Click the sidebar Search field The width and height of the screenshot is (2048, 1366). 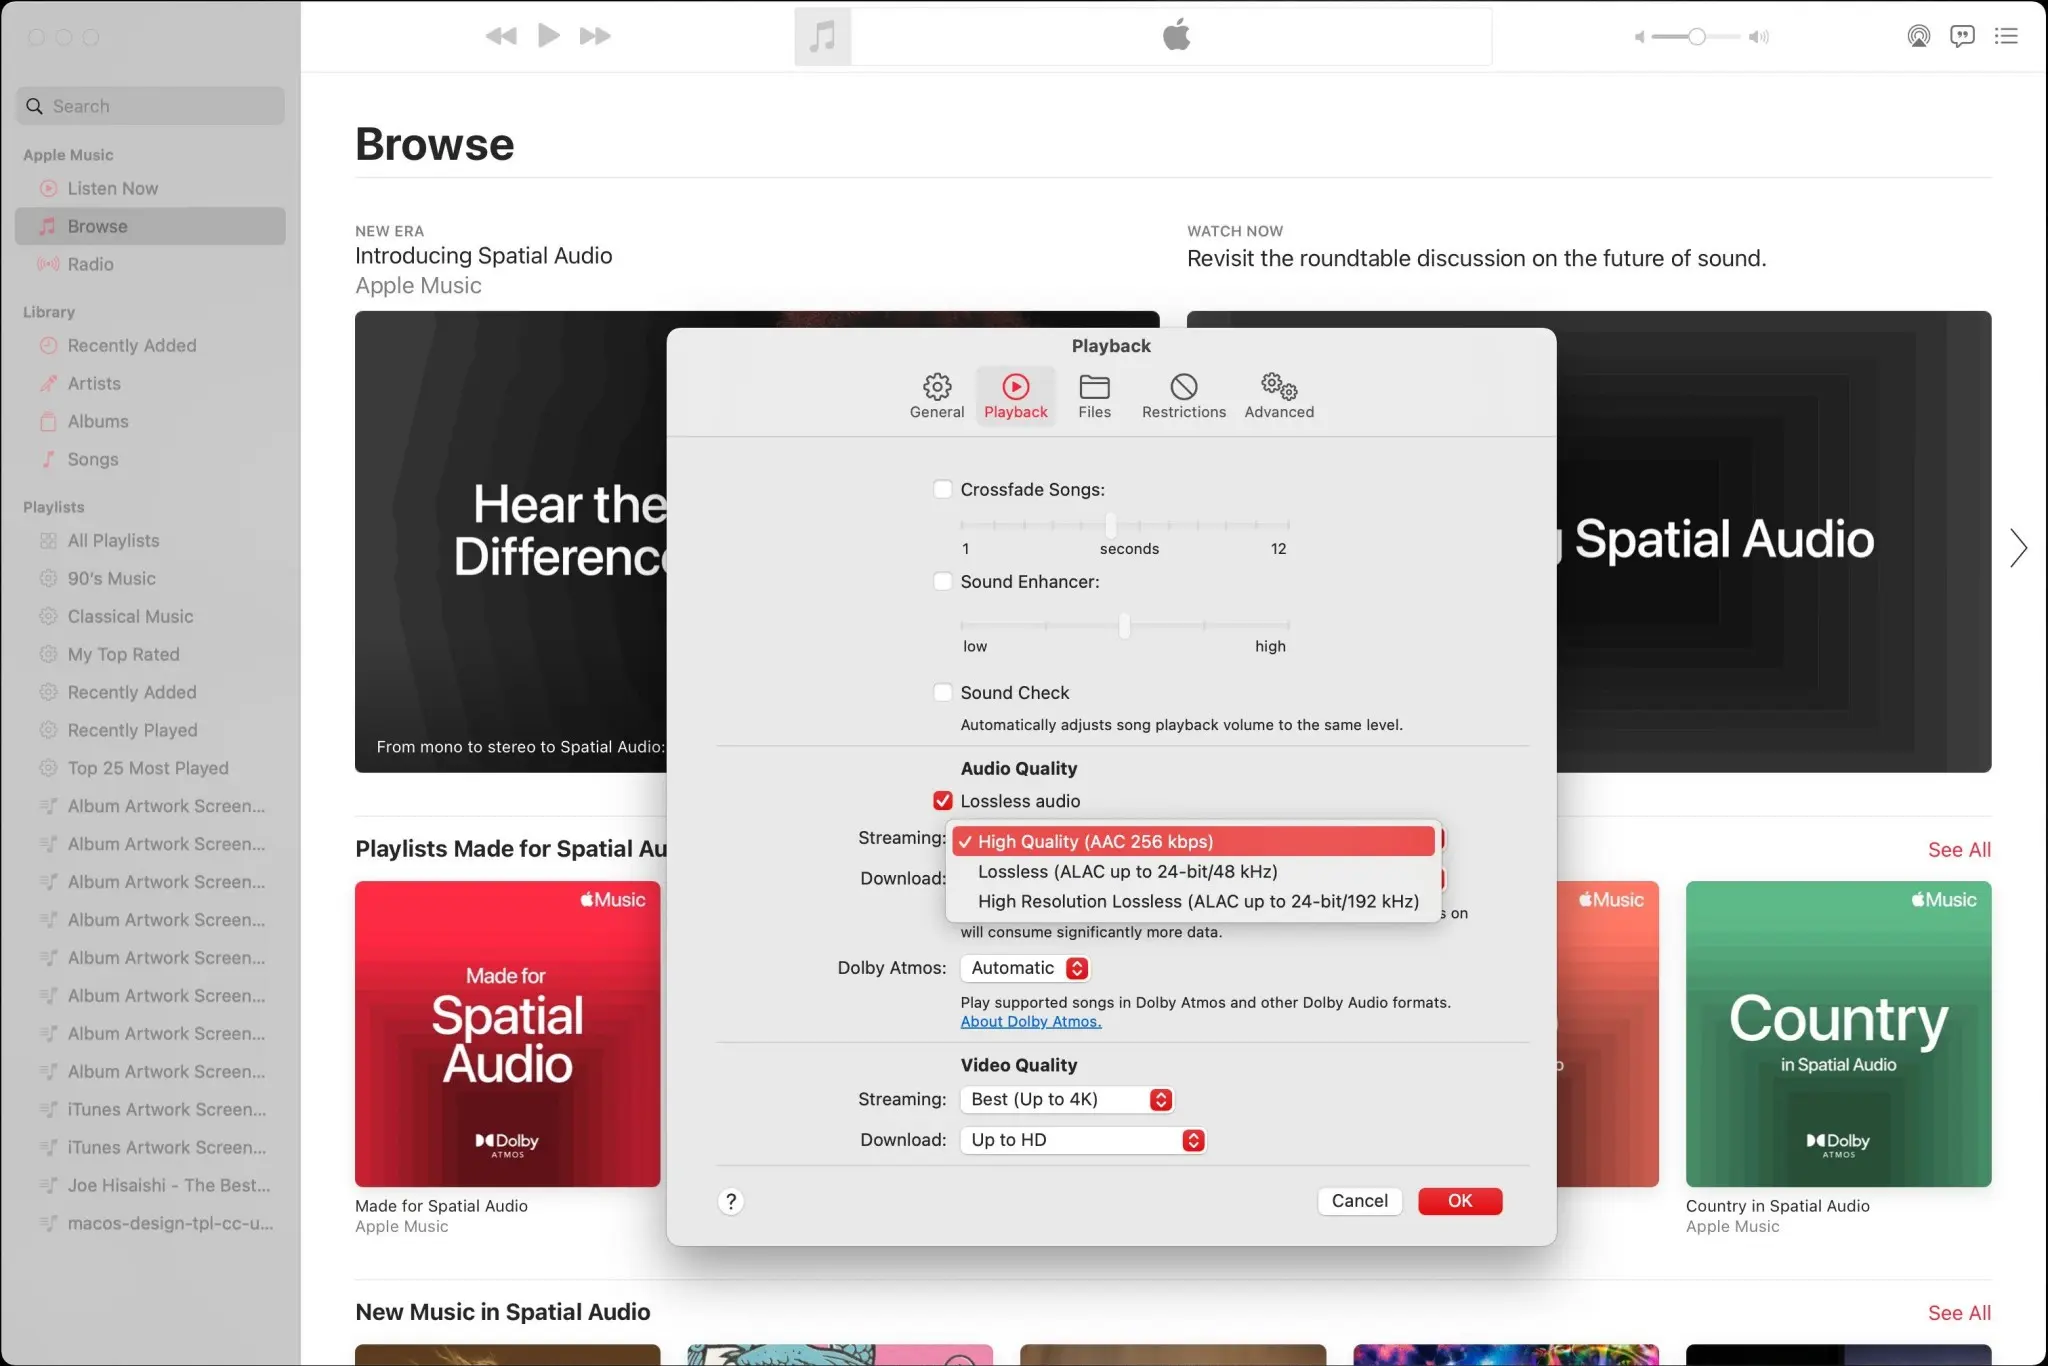coord(150,105)
